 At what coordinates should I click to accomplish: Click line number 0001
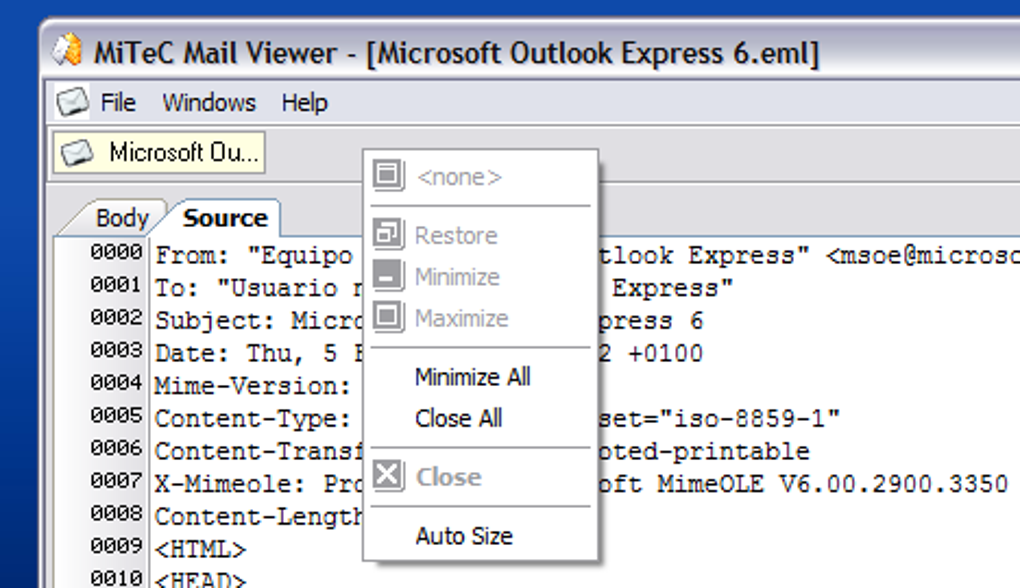(116, 284)
